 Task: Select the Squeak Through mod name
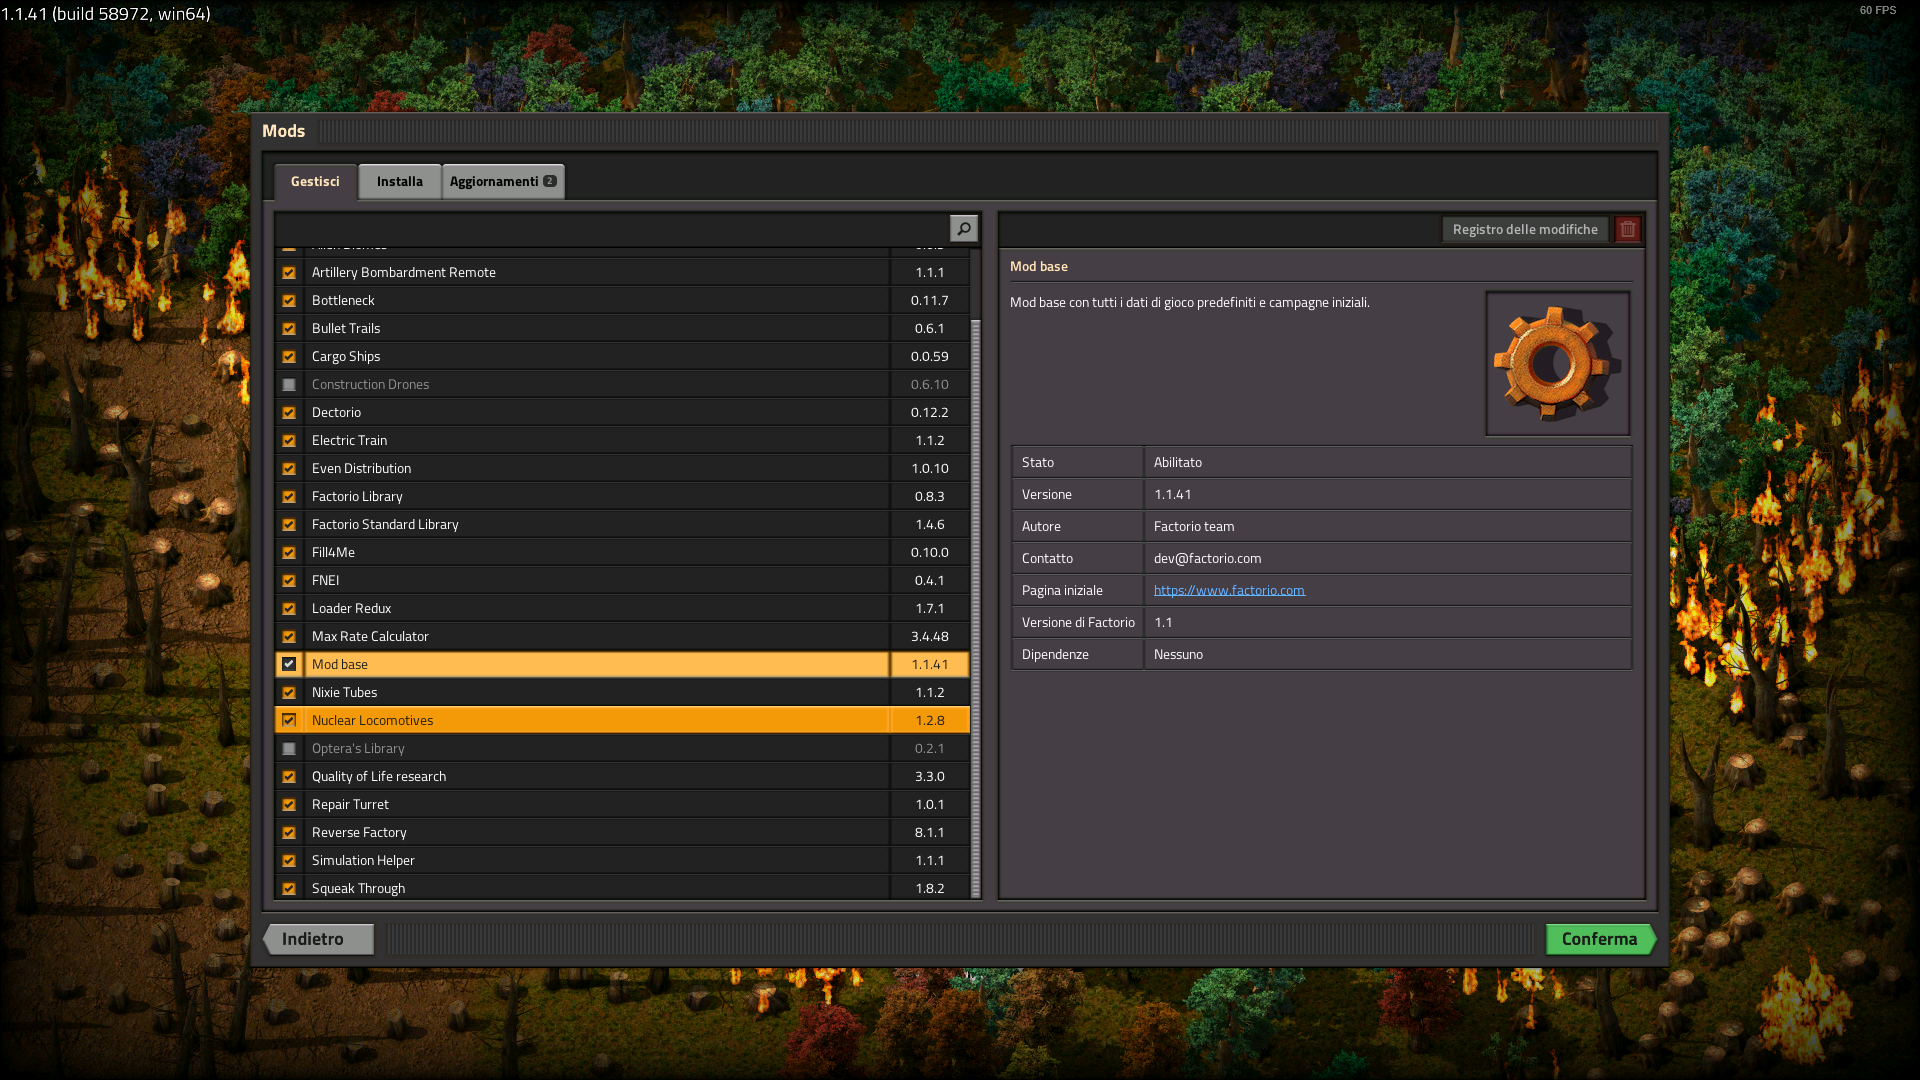pyautogui.click(x=358, y=888)
